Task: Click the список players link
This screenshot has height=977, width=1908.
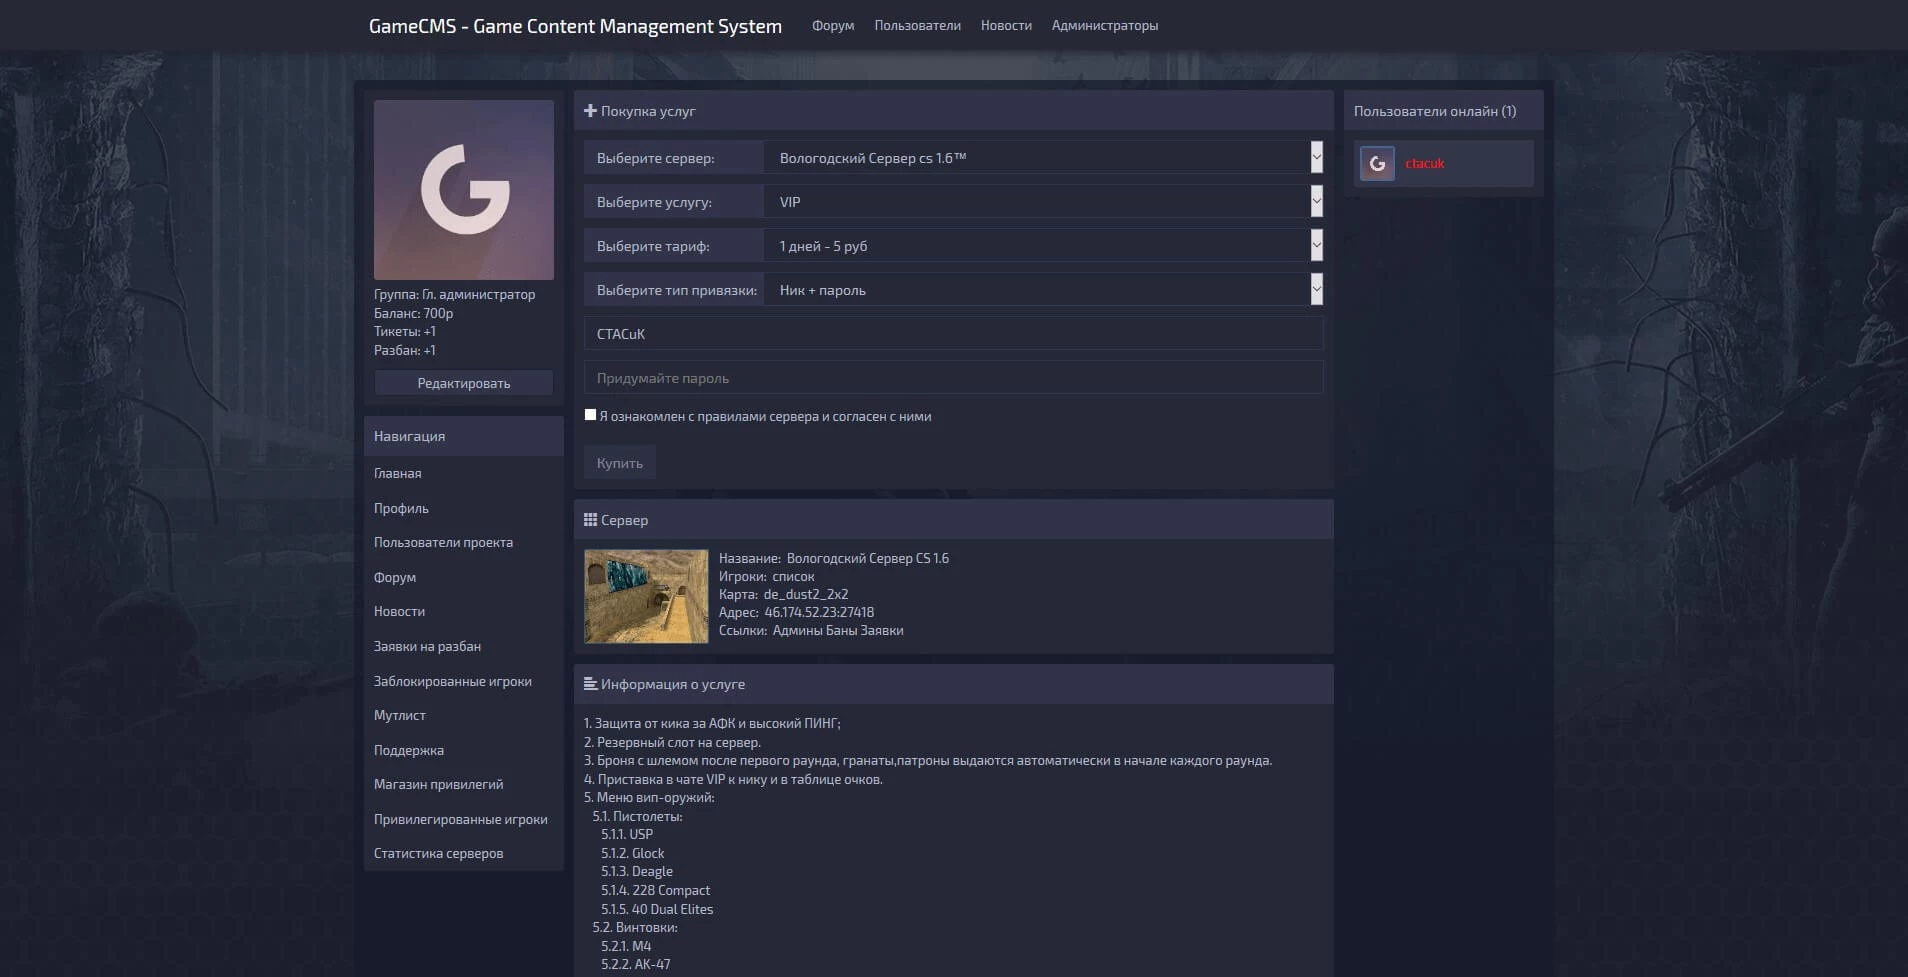Action: point(793,577)
